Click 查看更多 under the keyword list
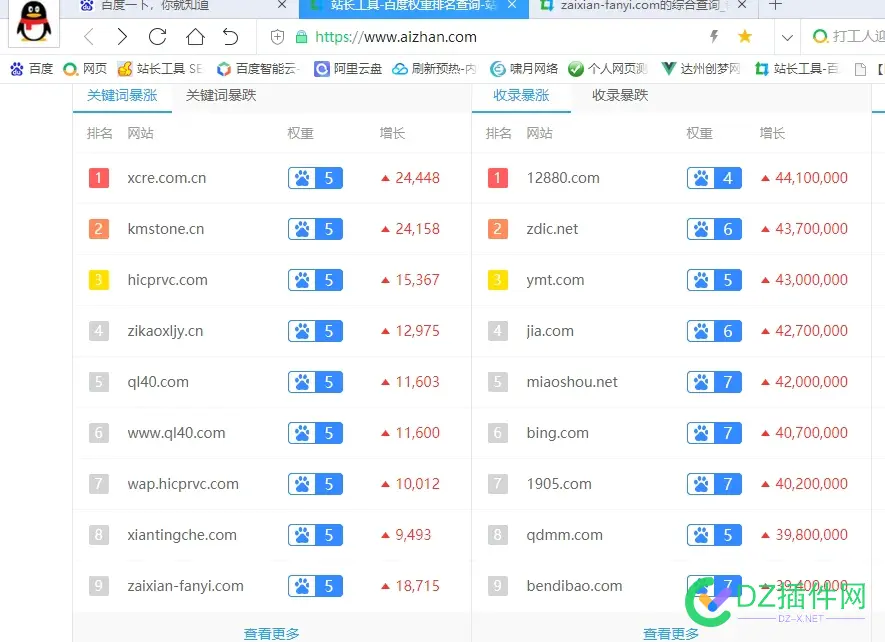Viewport: 885px width, 642px height. coord(271,633)
